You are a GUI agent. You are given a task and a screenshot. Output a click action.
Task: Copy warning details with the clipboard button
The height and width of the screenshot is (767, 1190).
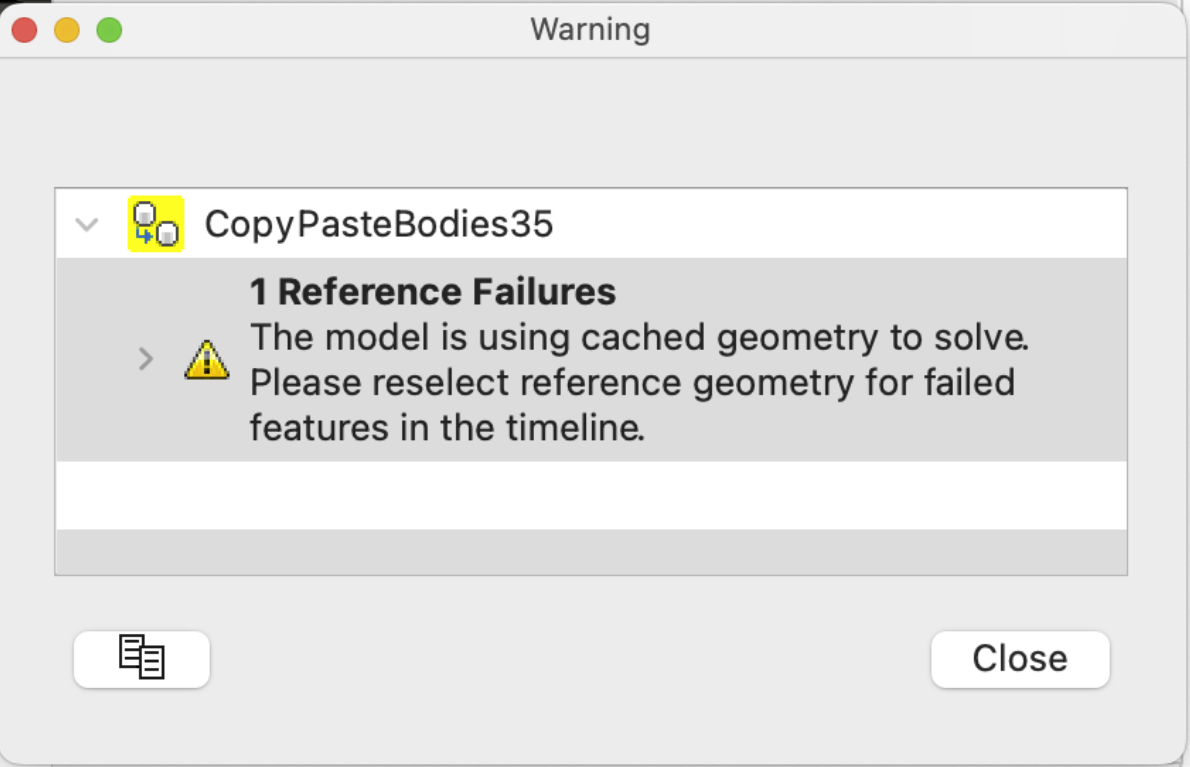pos(142,659)
